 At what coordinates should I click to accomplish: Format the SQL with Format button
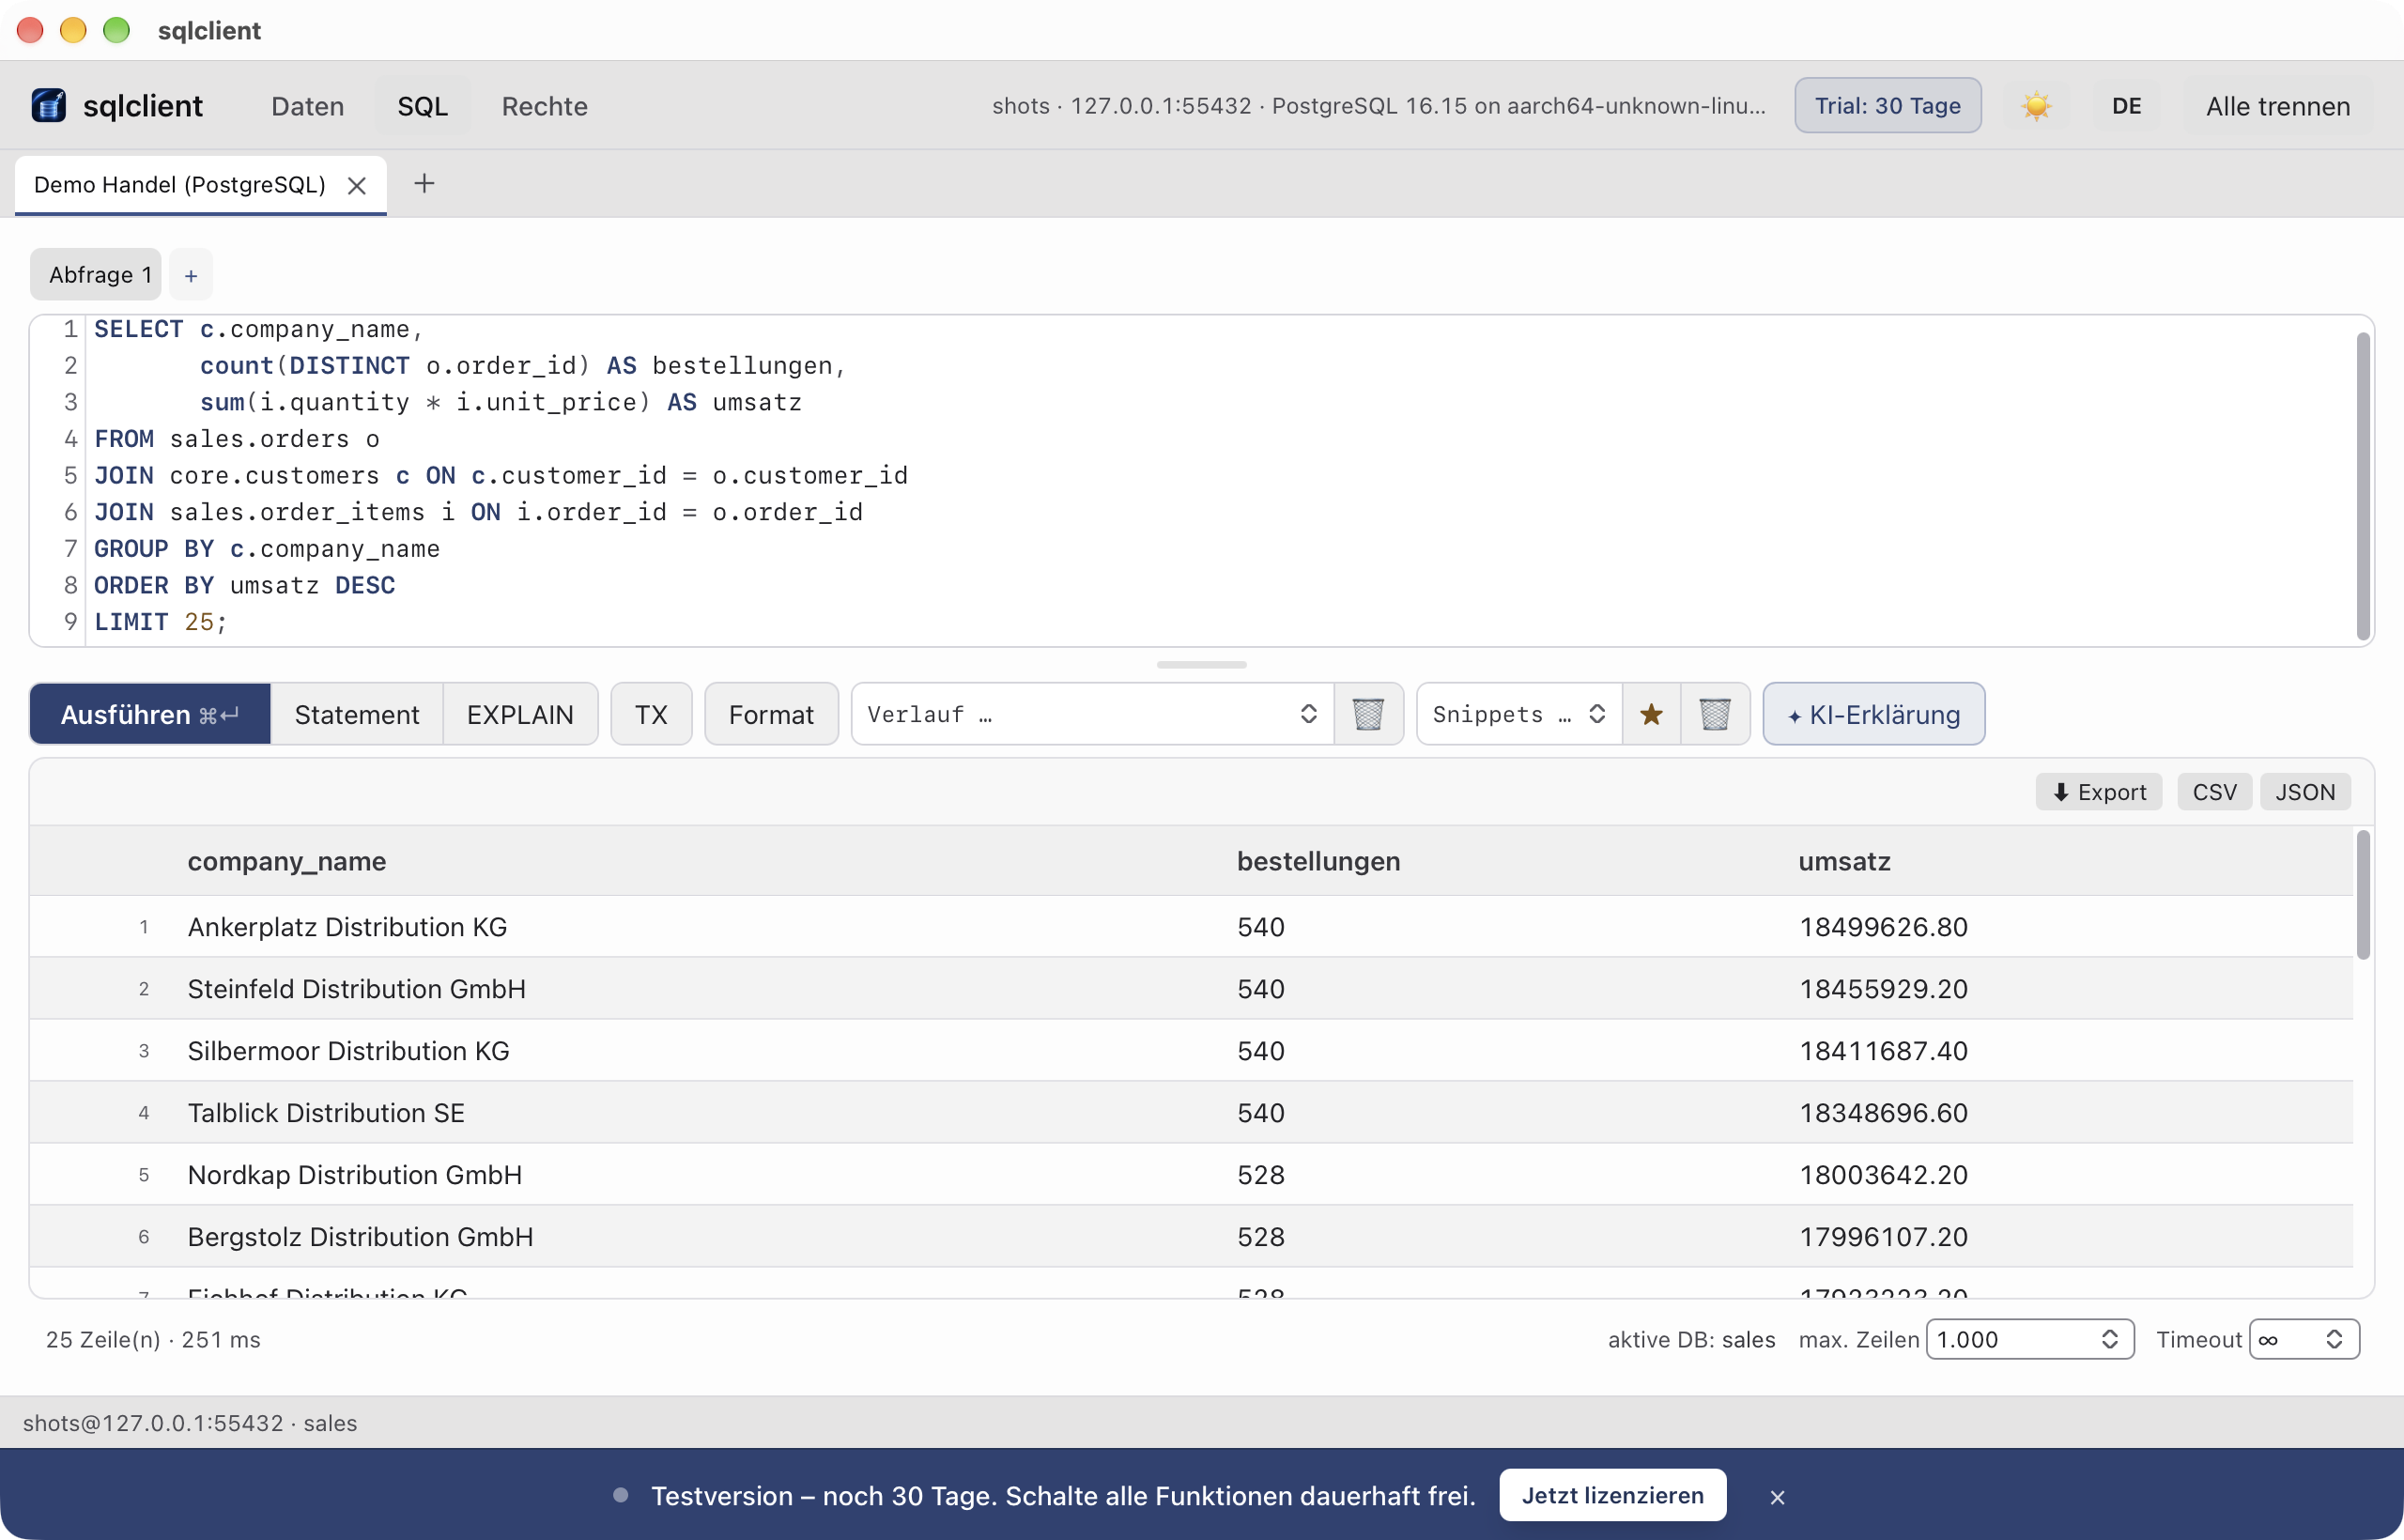[x=771, y=714]
